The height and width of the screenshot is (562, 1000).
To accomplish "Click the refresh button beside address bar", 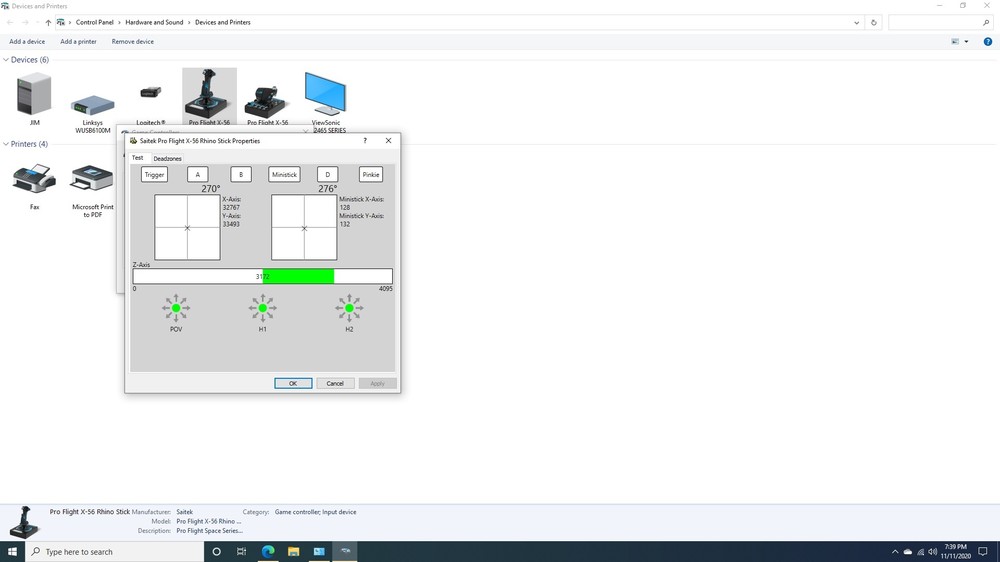I will click(x=874, y=22).
